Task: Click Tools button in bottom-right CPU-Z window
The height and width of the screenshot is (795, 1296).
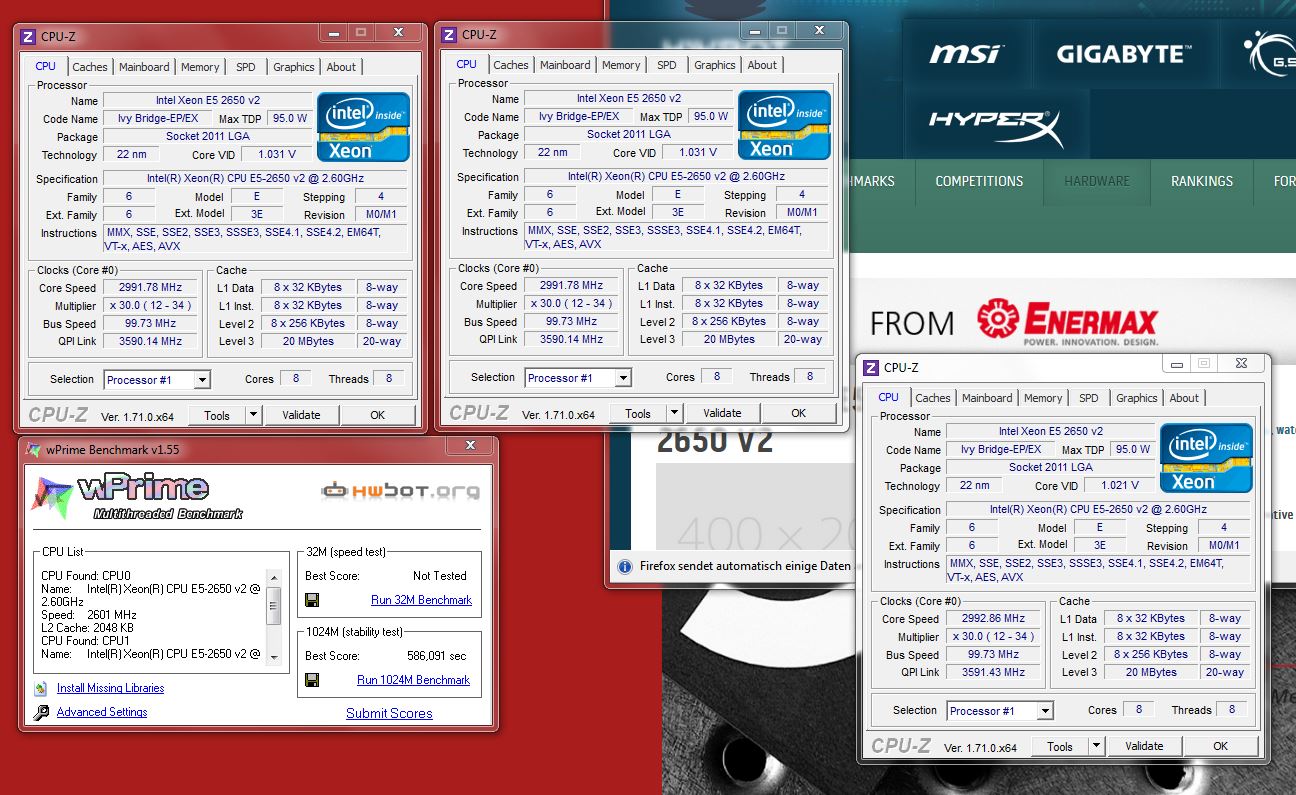Action: tap(1060, 746)
